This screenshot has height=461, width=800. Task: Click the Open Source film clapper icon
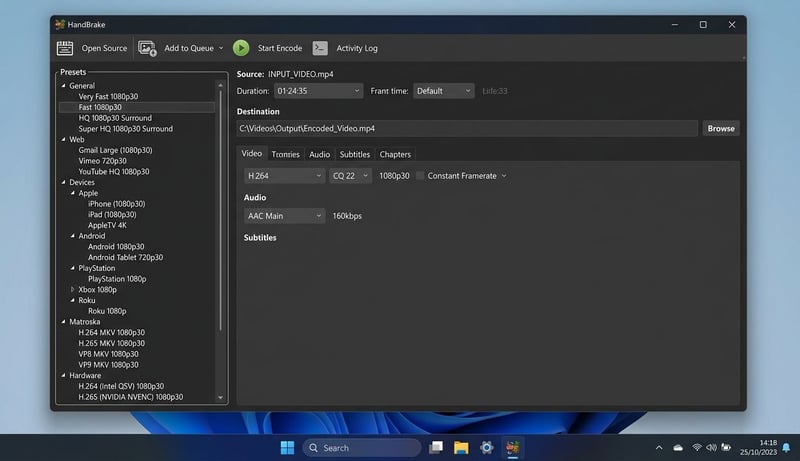point(65,48)
